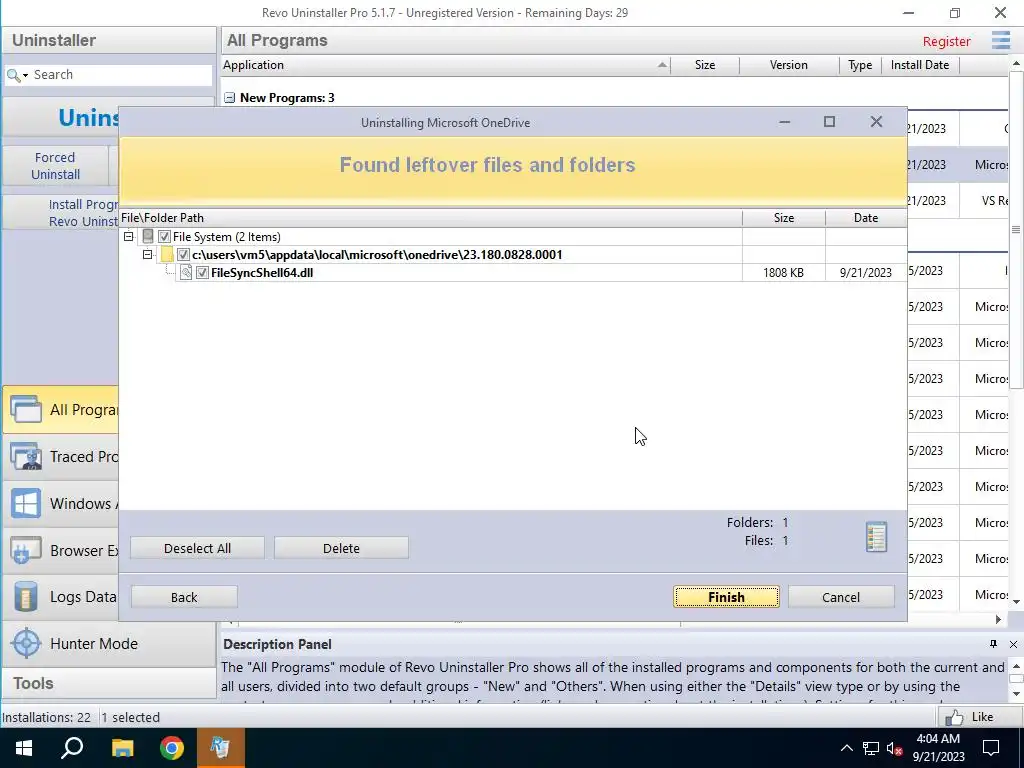Viewport: 1024px width, 768px height.
Task: Click the All Programs sidebar icon
Action: click(25, 409)
